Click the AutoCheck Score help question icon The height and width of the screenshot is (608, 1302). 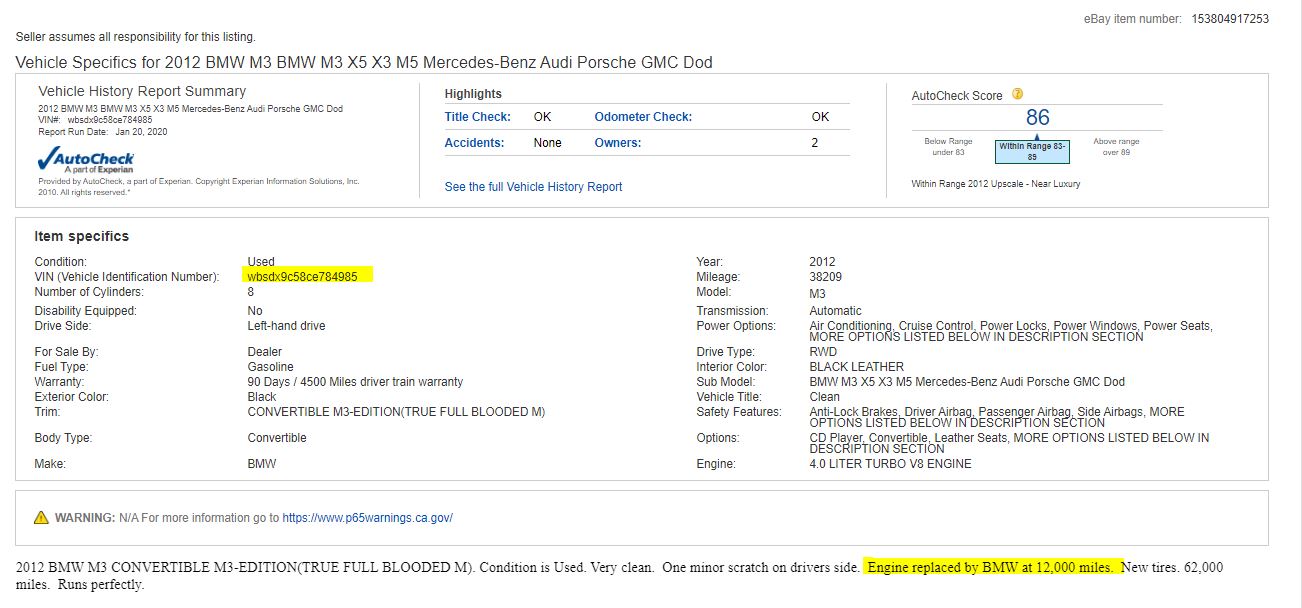1017,94
